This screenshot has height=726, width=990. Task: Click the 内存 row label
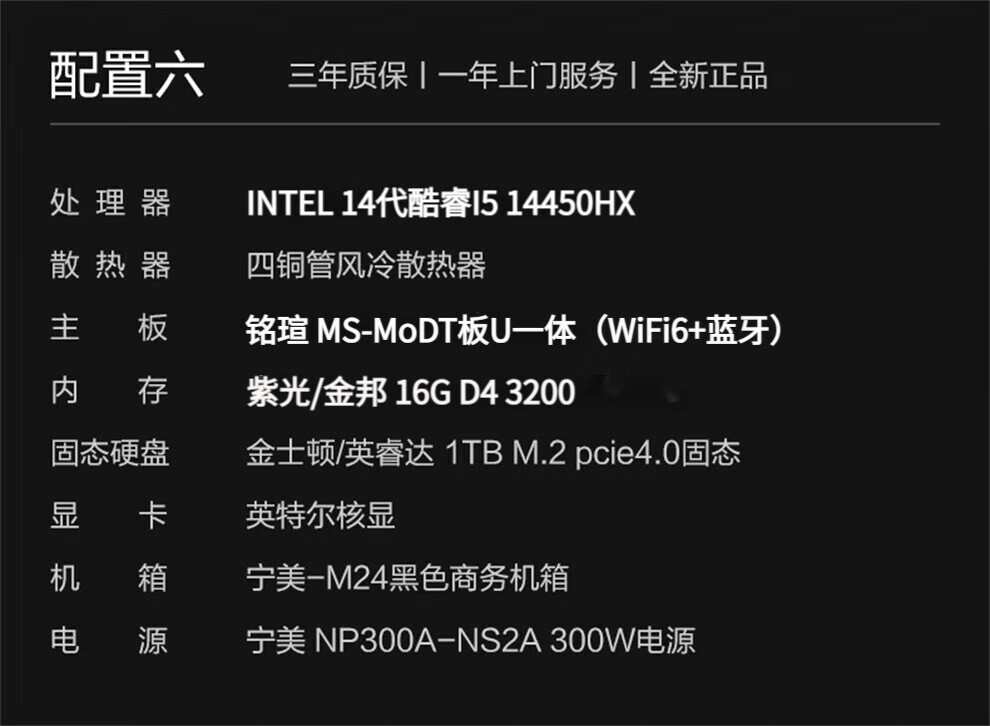110,391
